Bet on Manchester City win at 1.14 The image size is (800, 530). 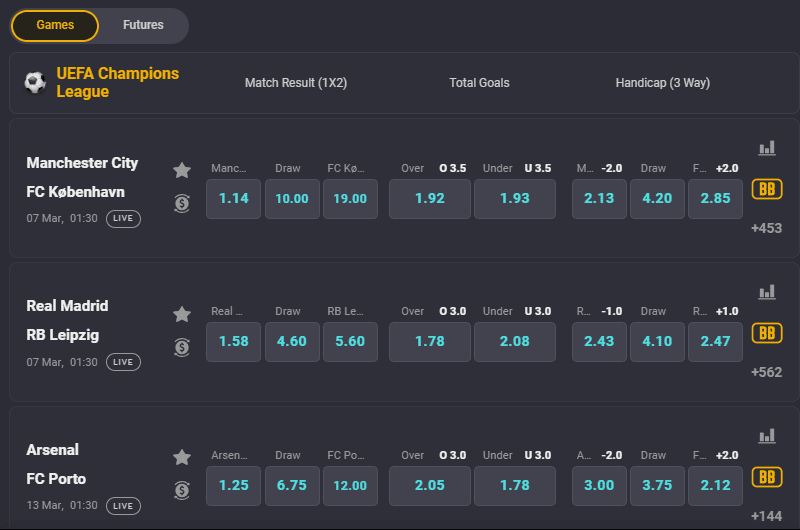(x=234, y=198)
